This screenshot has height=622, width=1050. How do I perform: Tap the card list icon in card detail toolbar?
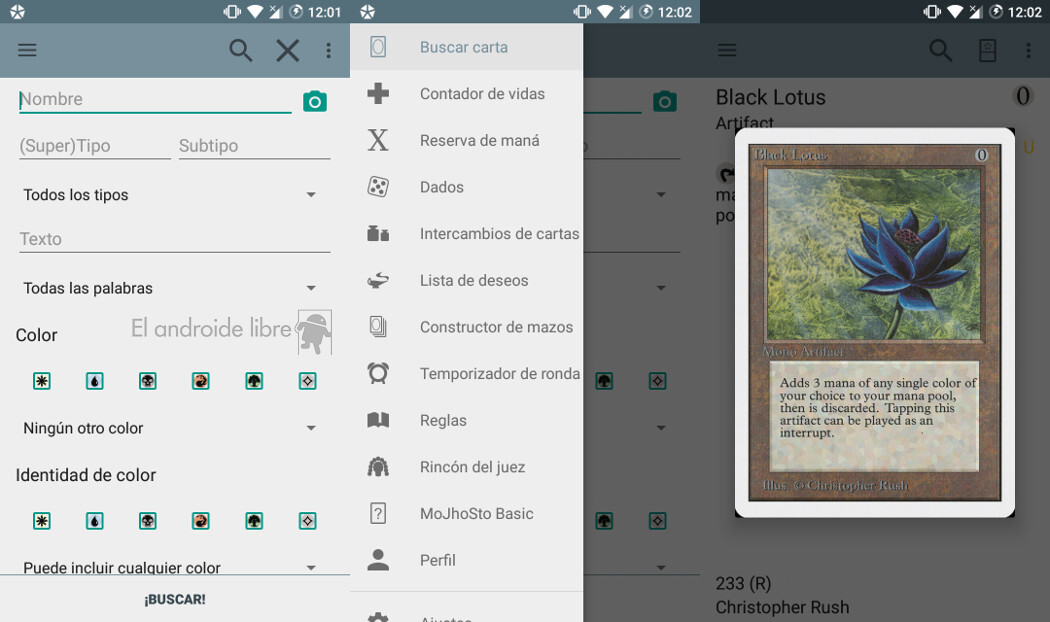click(988, 50)
